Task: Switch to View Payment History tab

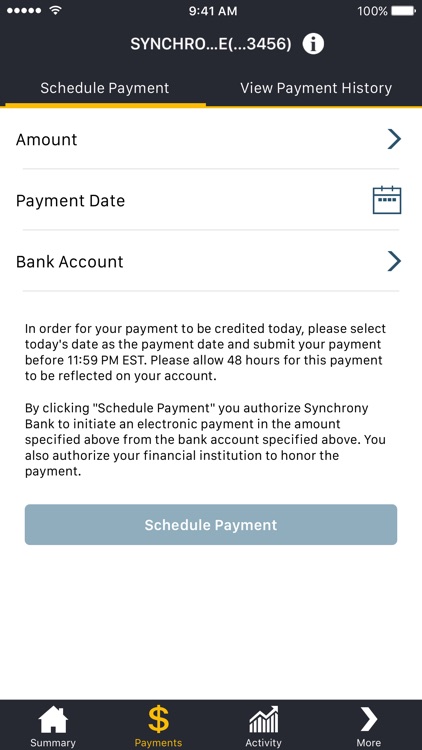Action: tap(316, 88)
